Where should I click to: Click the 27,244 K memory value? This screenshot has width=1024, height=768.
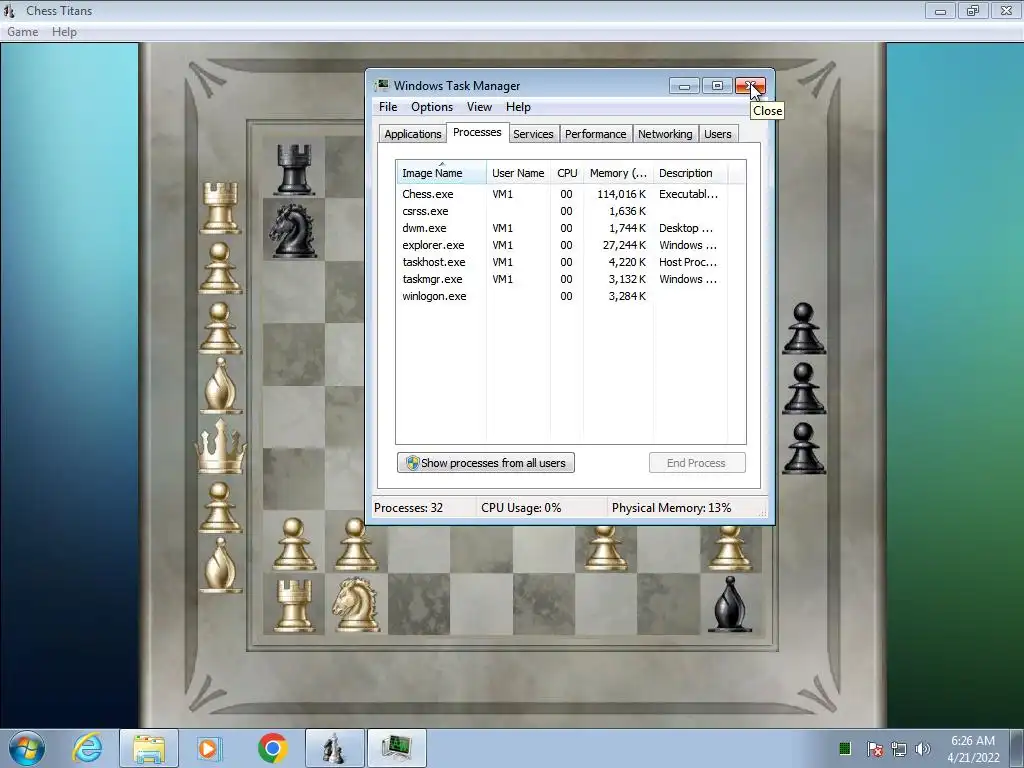pyautogui.click(x=624, y=245)
